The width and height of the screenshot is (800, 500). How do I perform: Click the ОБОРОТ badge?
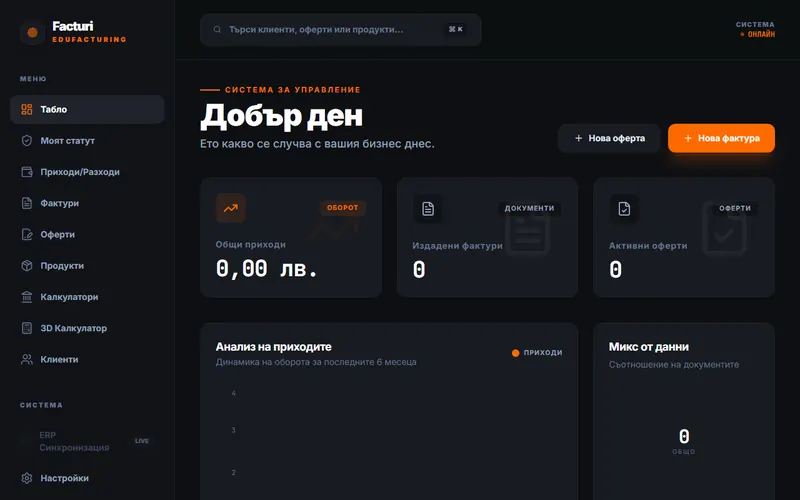343,208
